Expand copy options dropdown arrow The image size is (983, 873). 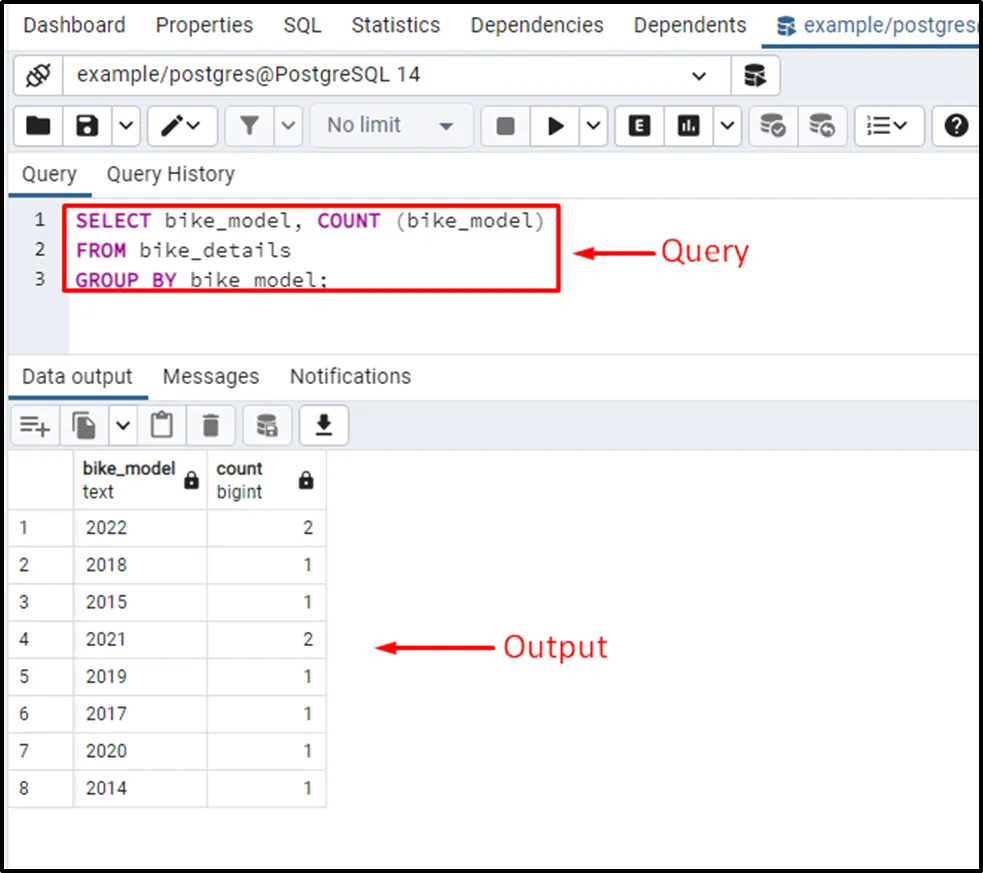coord(123,426)
